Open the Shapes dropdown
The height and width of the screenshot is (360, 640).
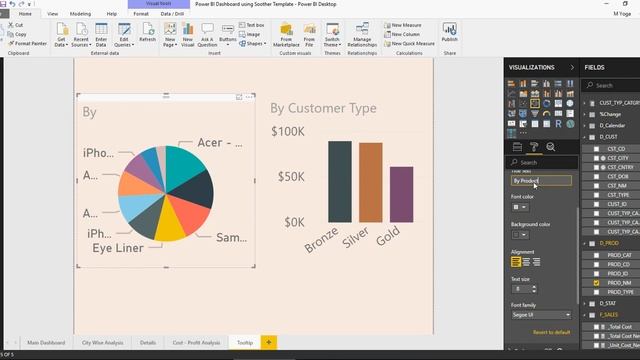[x=253, y=43]
